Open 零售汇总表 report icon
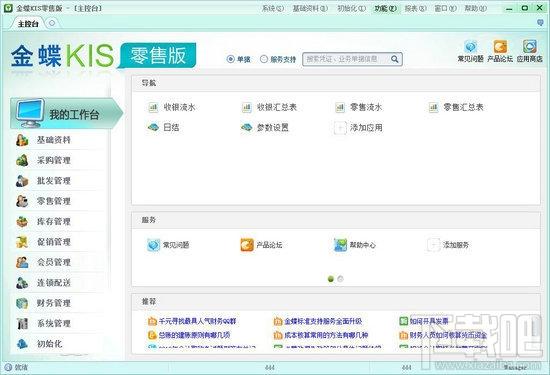The height and width of the screenshot is (375, 550). [x=434, y=107]
